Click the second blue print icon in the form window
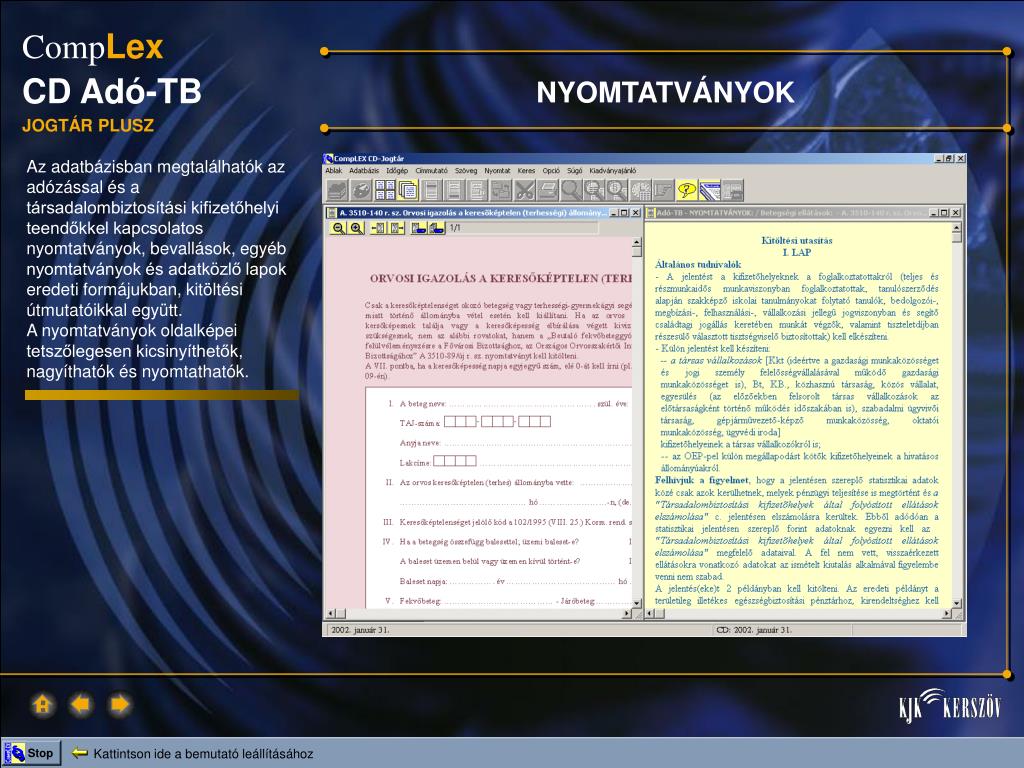This screenshot has height=768, width=1024. [x=436, y=228]
